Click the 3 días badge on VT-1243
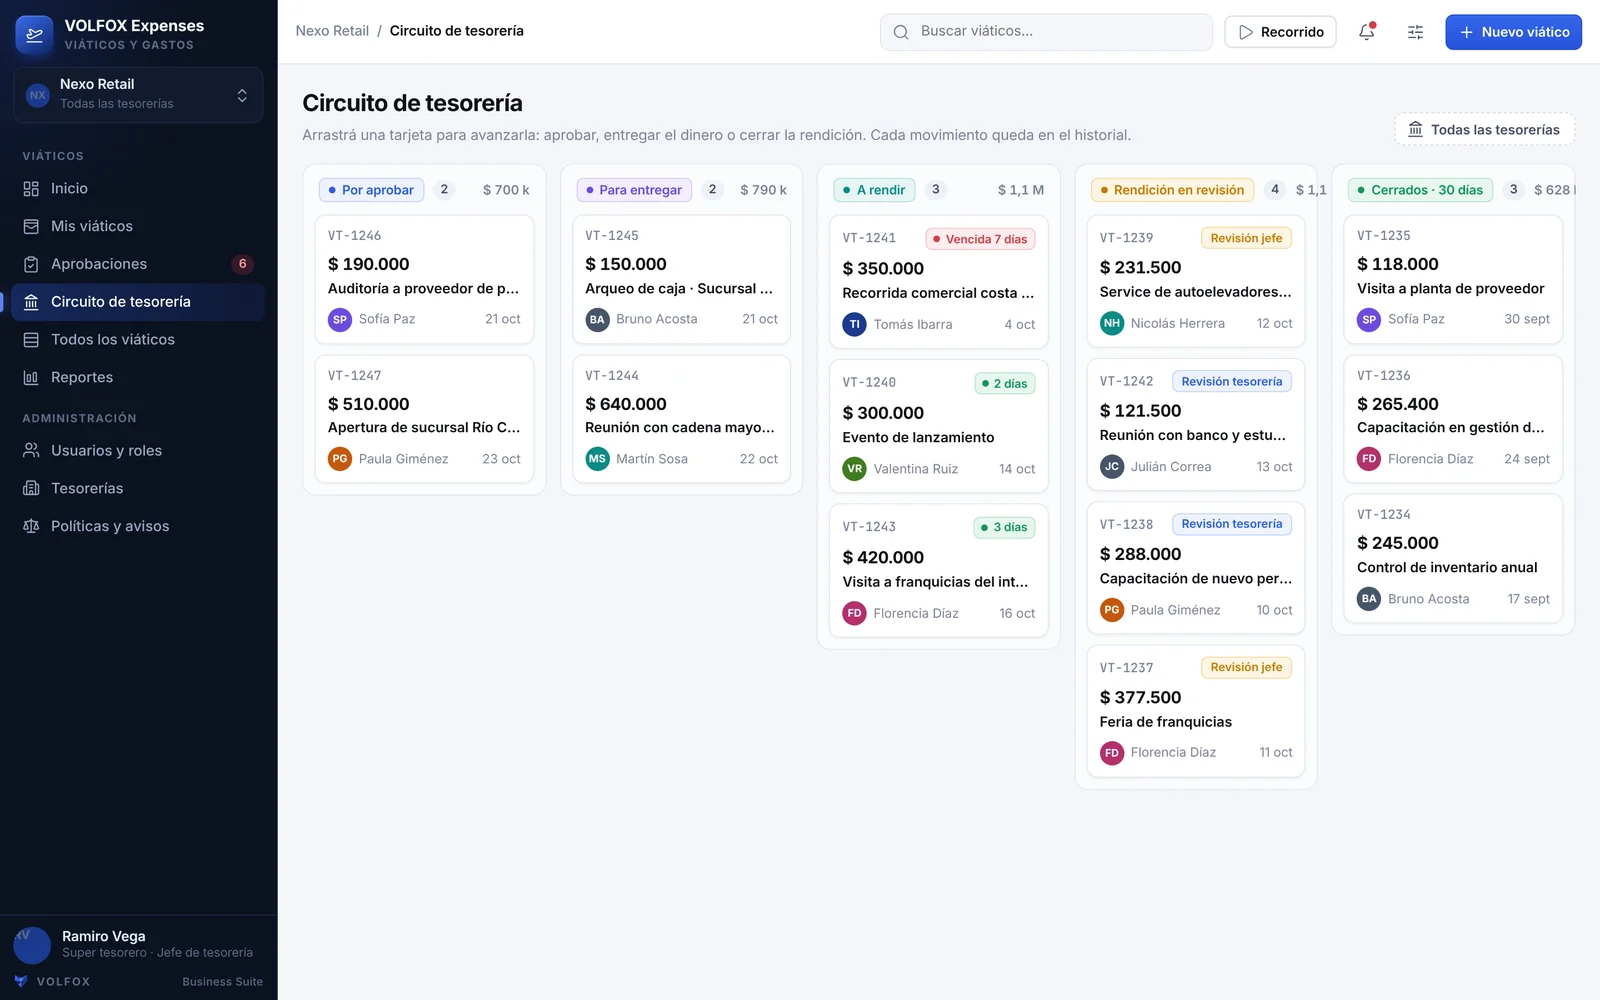 coord(1005,527)
